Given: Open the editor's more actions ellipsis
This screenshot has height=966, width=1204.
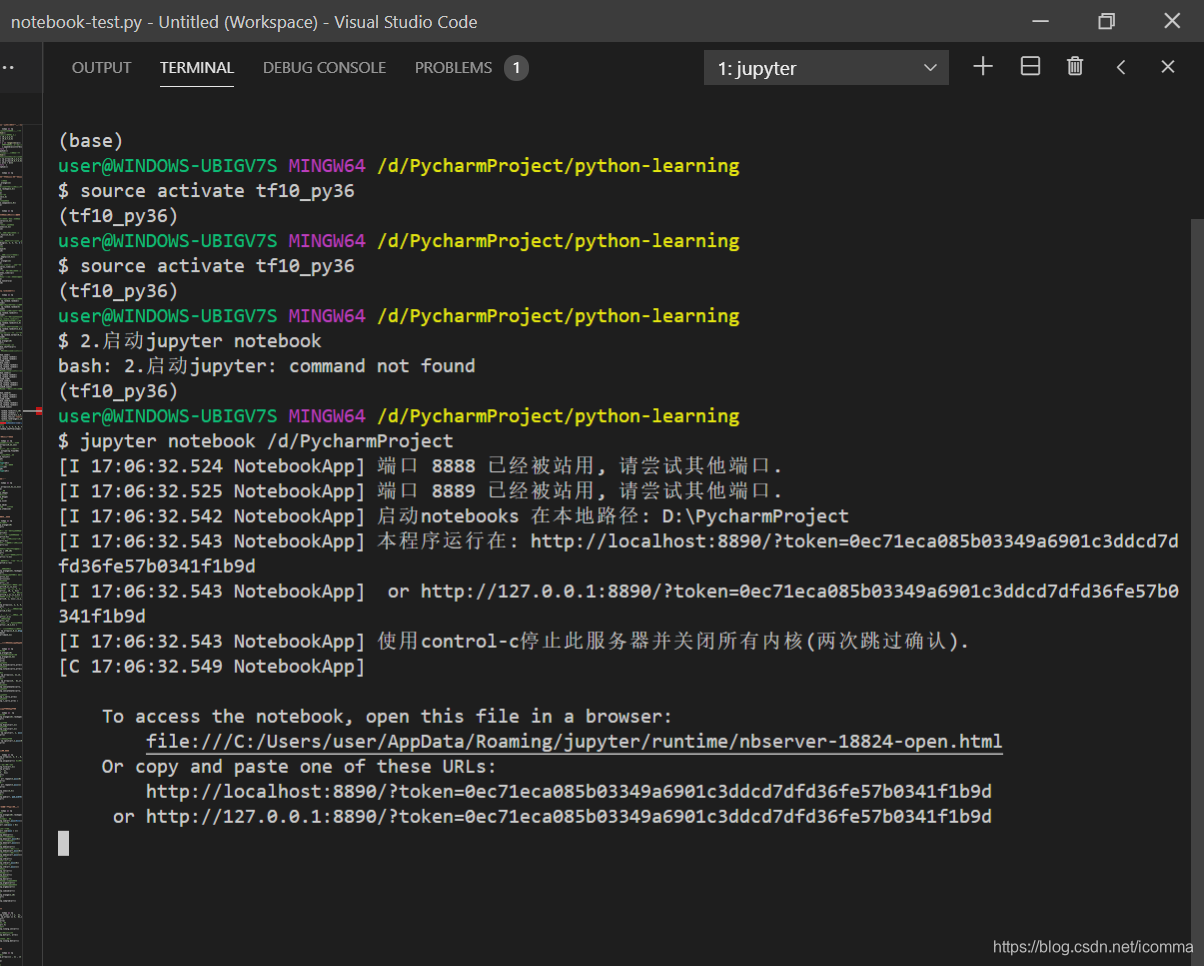Looking at the screenshot, I should [x=8, y=68].
